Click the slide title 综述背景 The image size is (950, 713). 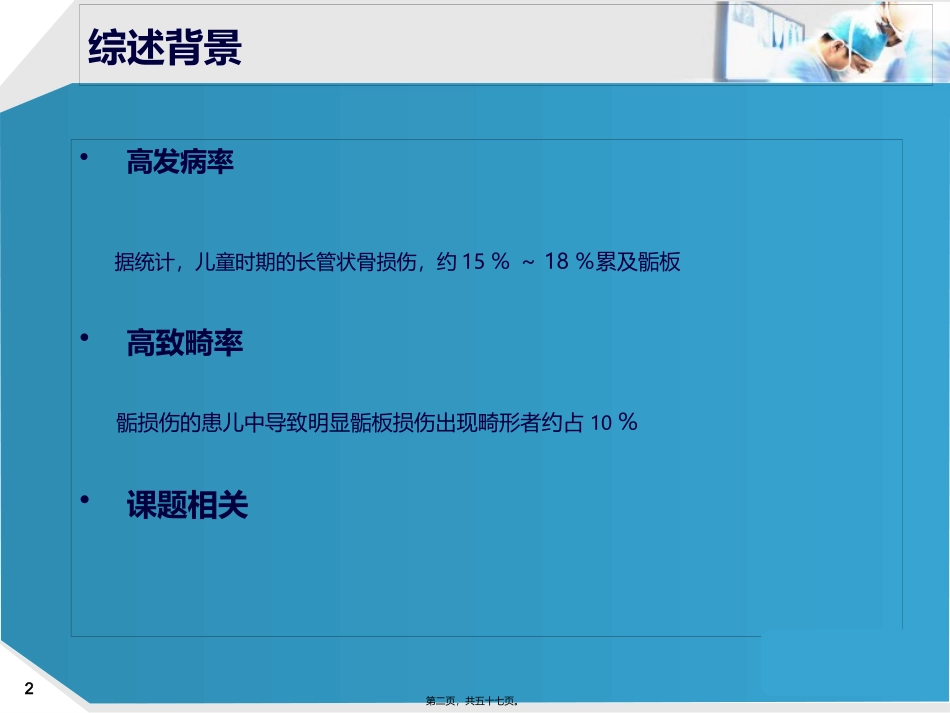click(x=165, y=47)
